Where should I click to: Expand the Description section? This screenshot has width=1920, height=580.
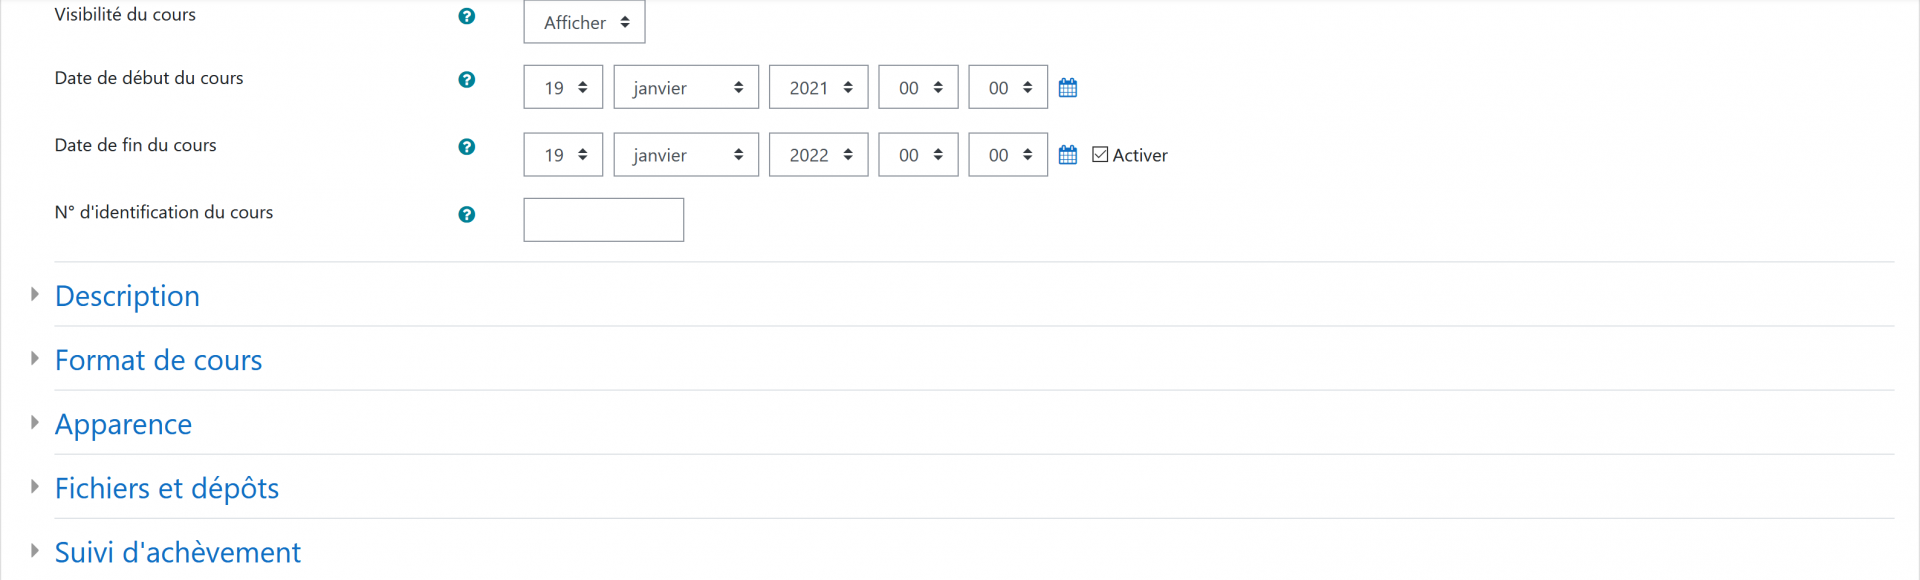(127, 296)
